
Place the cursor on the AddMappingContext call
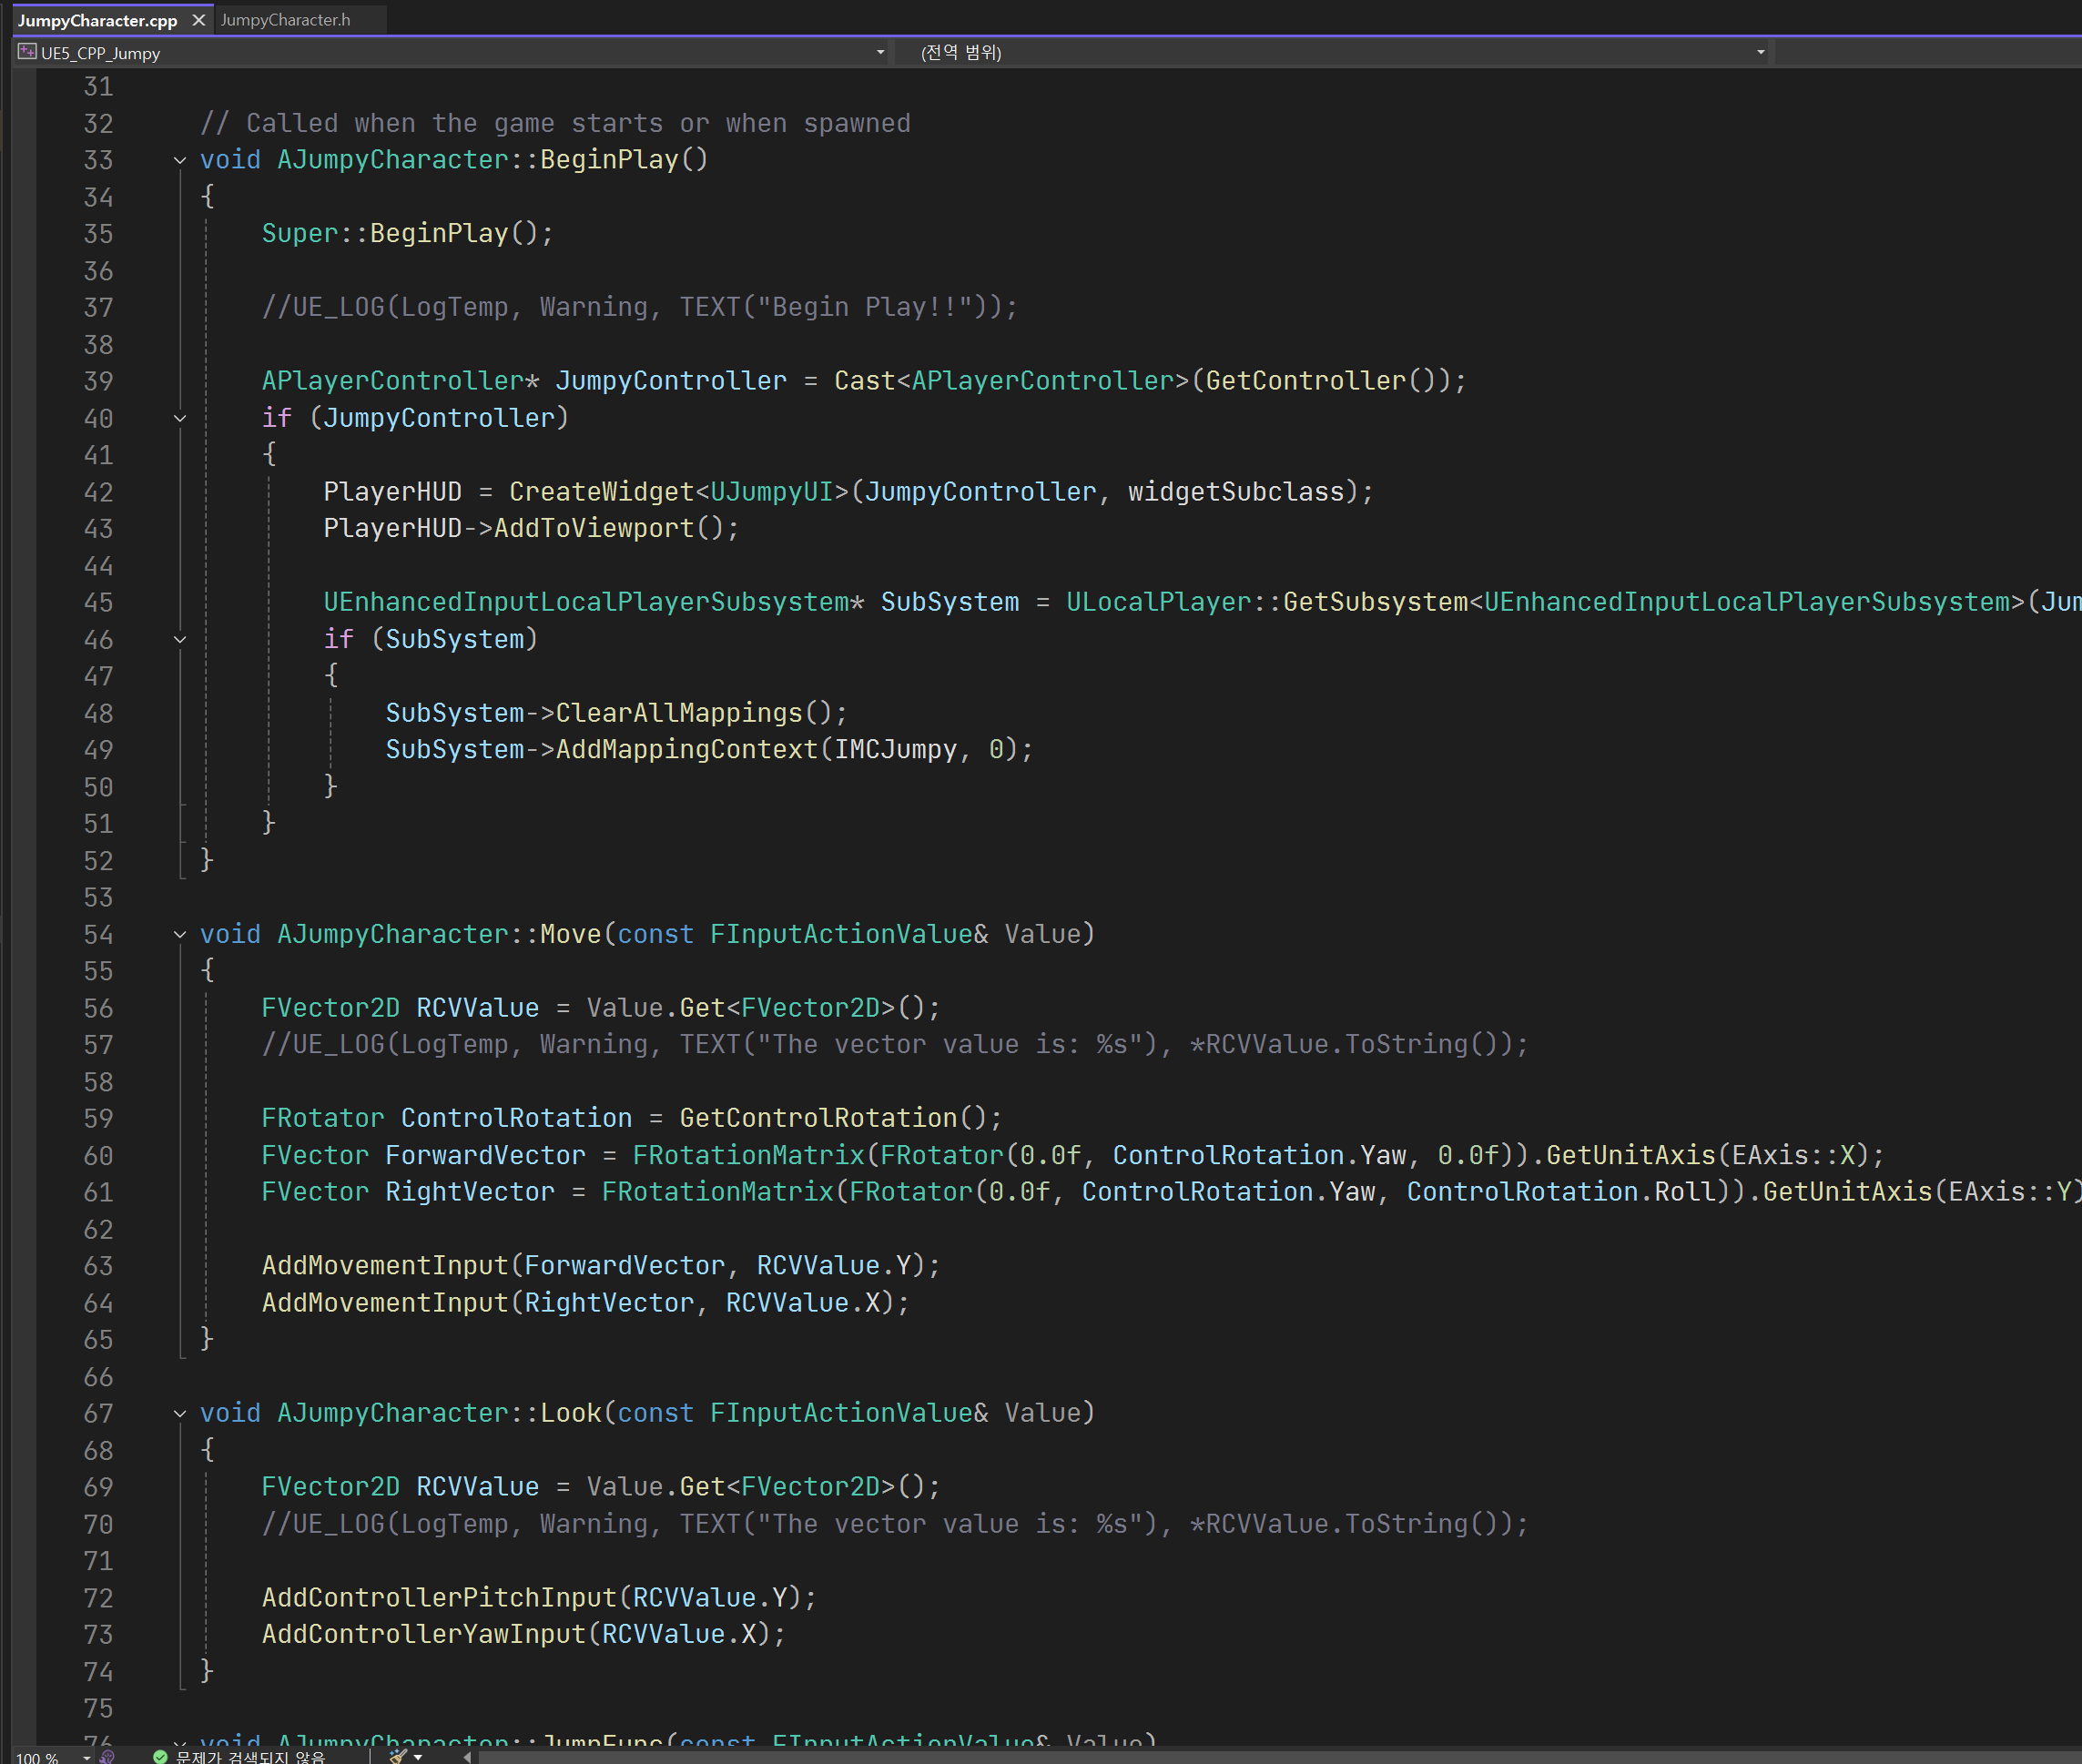686,750
